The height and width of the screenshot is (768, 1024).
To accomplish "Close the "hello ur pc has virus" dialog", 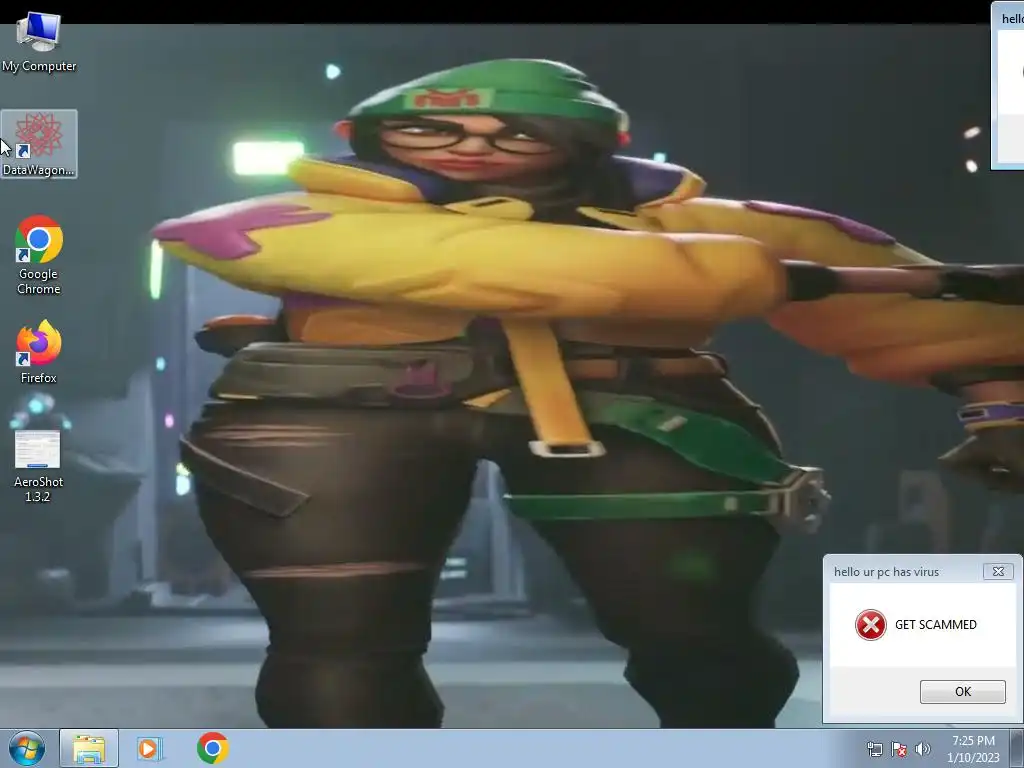I will tap(998, 571).
